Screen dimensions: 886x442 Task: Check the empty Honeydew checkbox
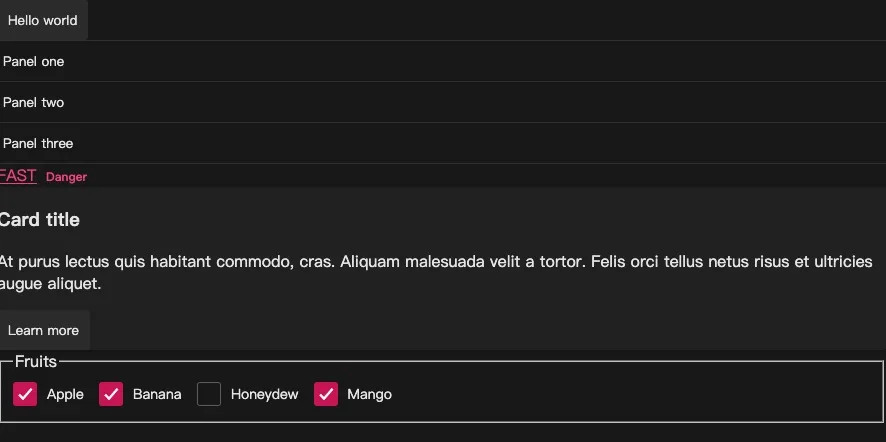(x=209, y=394)
